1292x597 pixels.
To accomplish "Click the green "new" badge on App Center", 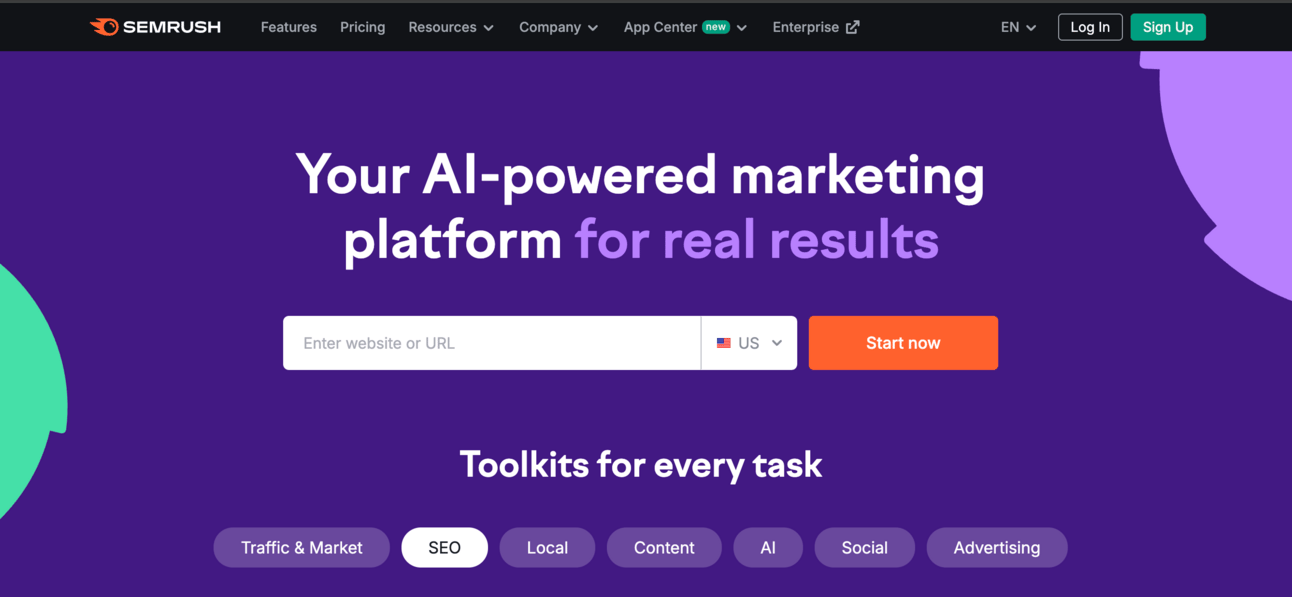I will pos(716,27).
